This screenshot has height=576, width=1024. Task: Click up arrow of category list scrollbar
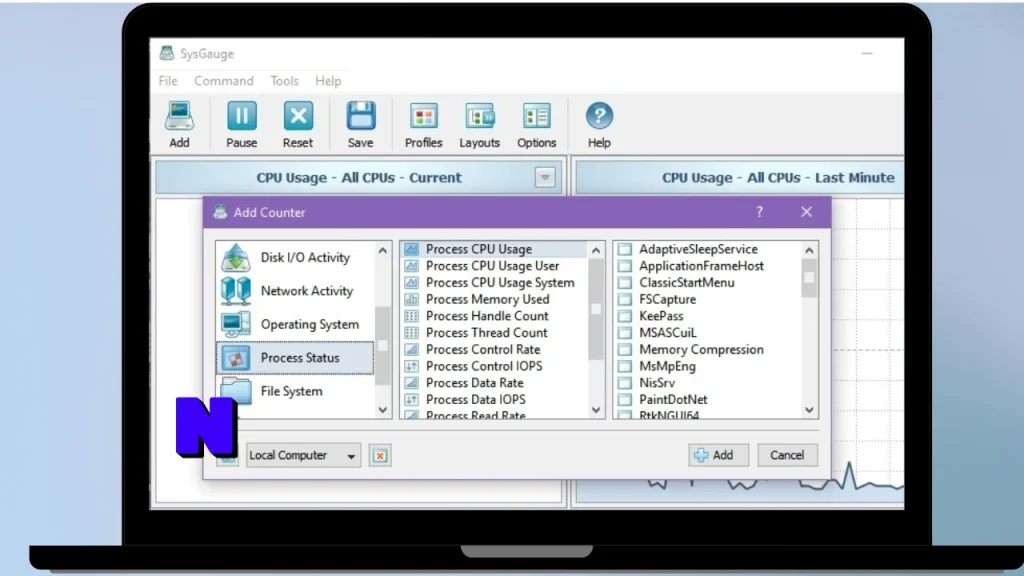pos(383,250)
